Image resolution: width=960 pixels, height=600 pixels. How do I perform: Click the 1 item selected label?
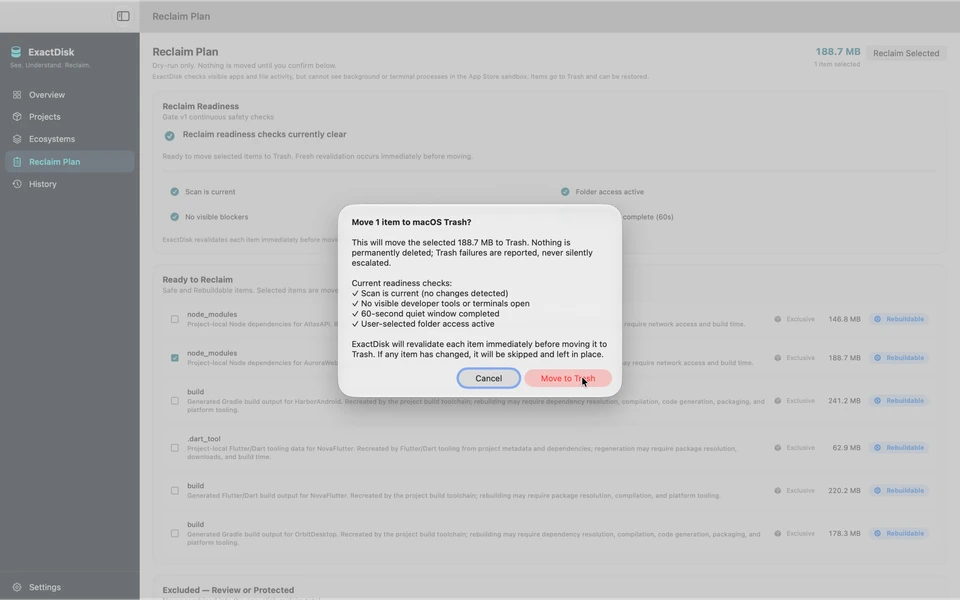click(x=837, y=64)
